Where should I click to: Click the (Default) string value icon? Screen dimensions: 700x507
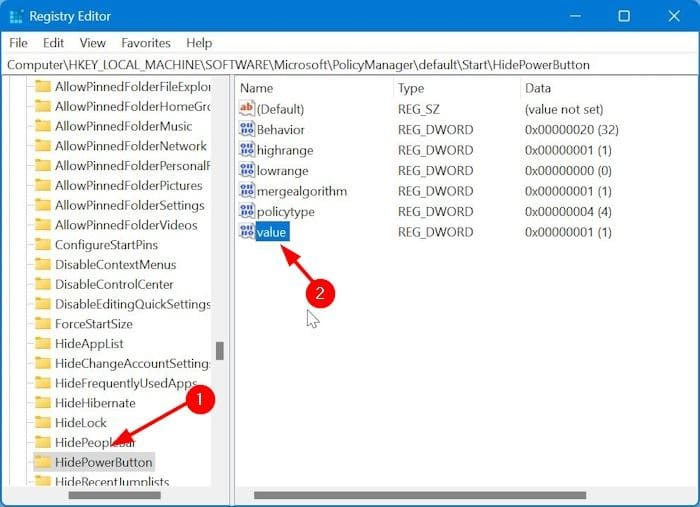pos(246,108)
